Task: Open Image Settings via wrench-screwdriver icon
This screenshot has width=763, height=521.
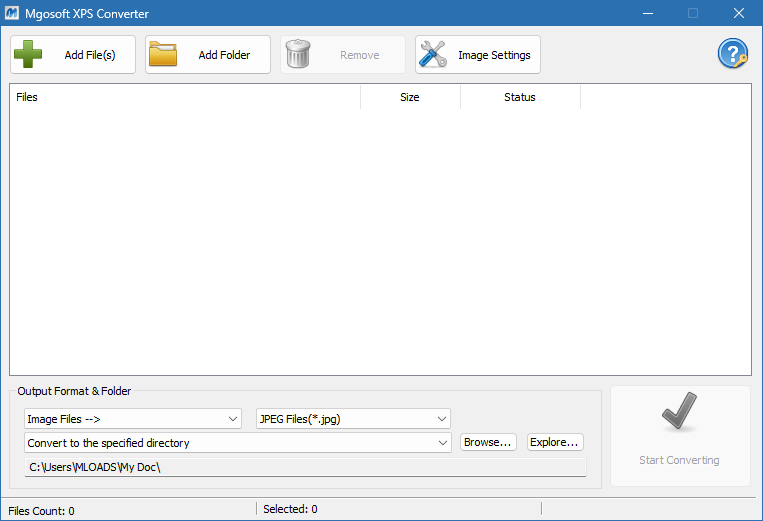Action: [x=433, y=54]
